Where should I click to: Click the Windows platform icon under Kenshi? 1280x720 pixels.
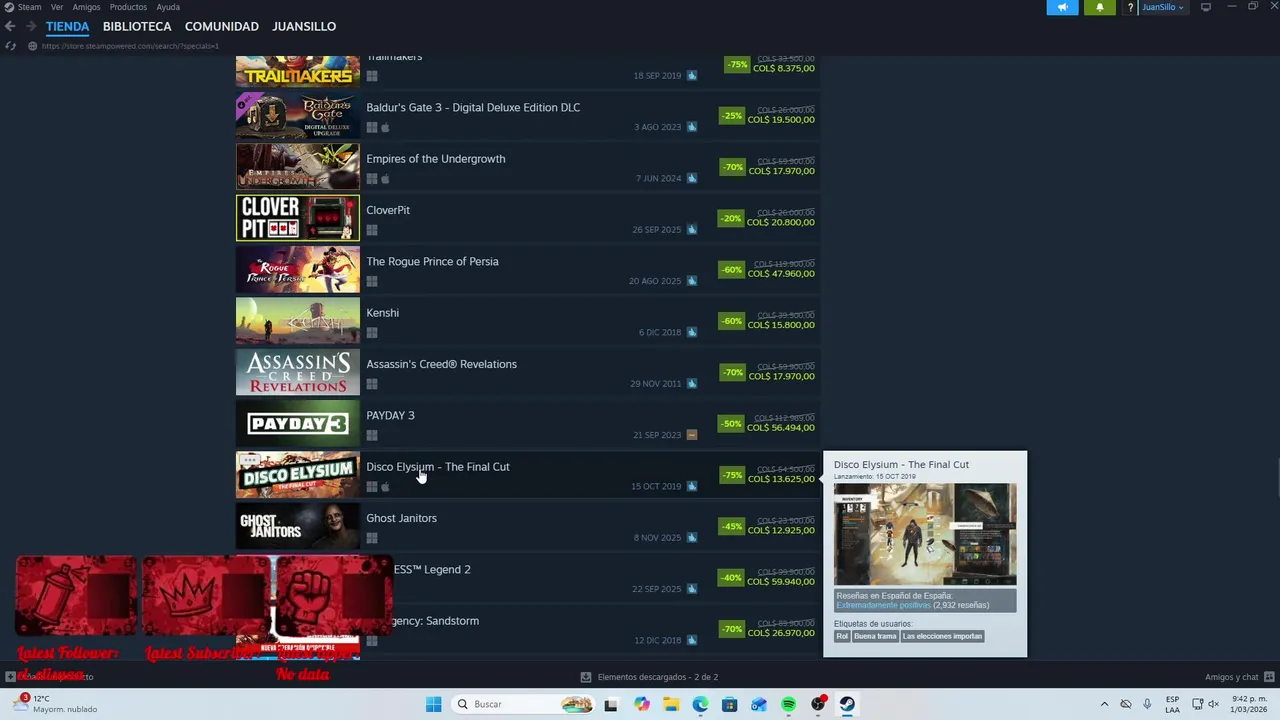click(372, 332)
